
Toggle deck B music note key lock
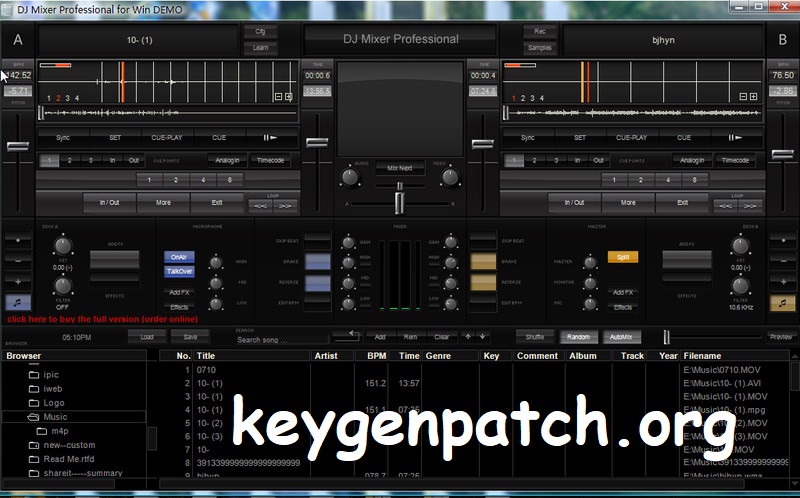click(x=782, y=303)
